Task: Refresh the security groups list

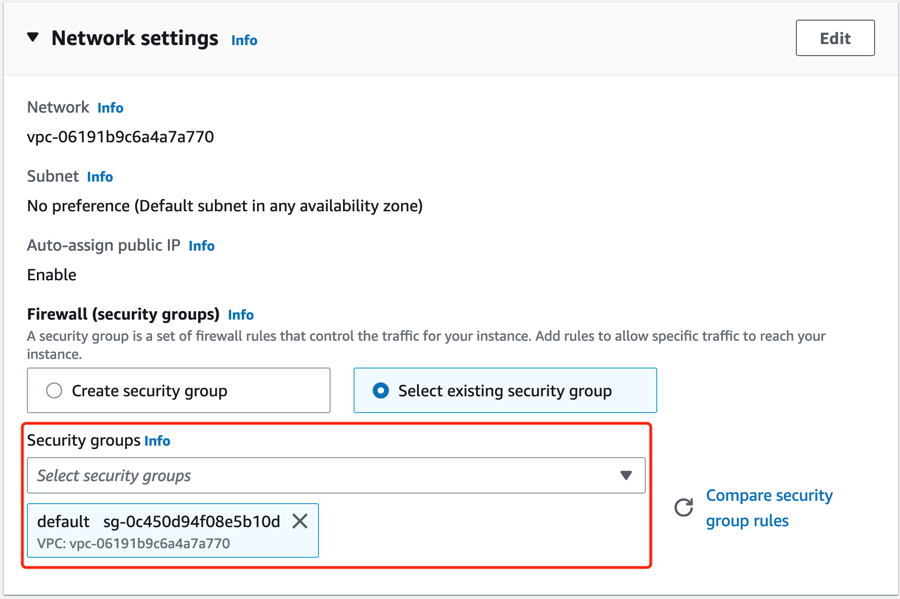Action: tap(684, 508)
